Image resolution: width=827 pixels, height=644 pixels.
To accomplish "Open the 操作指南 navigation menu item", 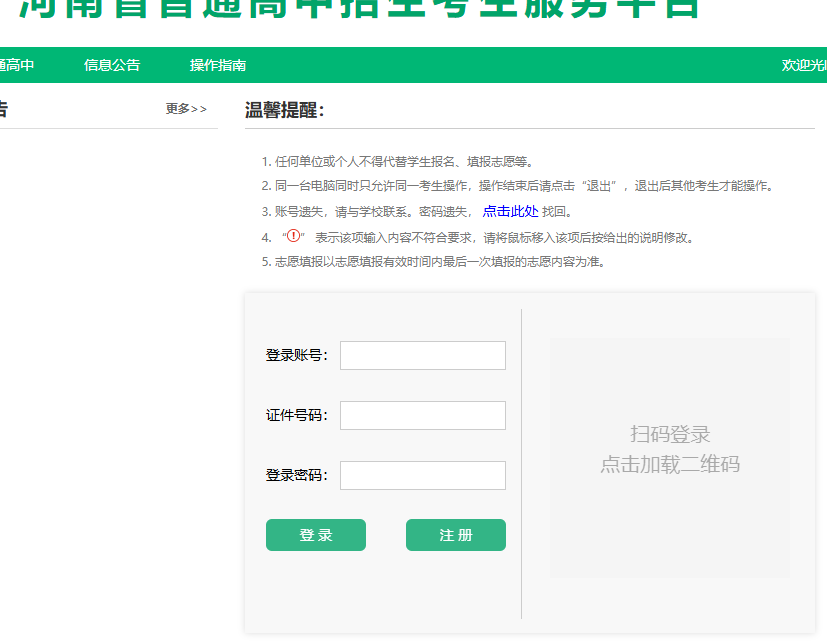I will [218, 65].
